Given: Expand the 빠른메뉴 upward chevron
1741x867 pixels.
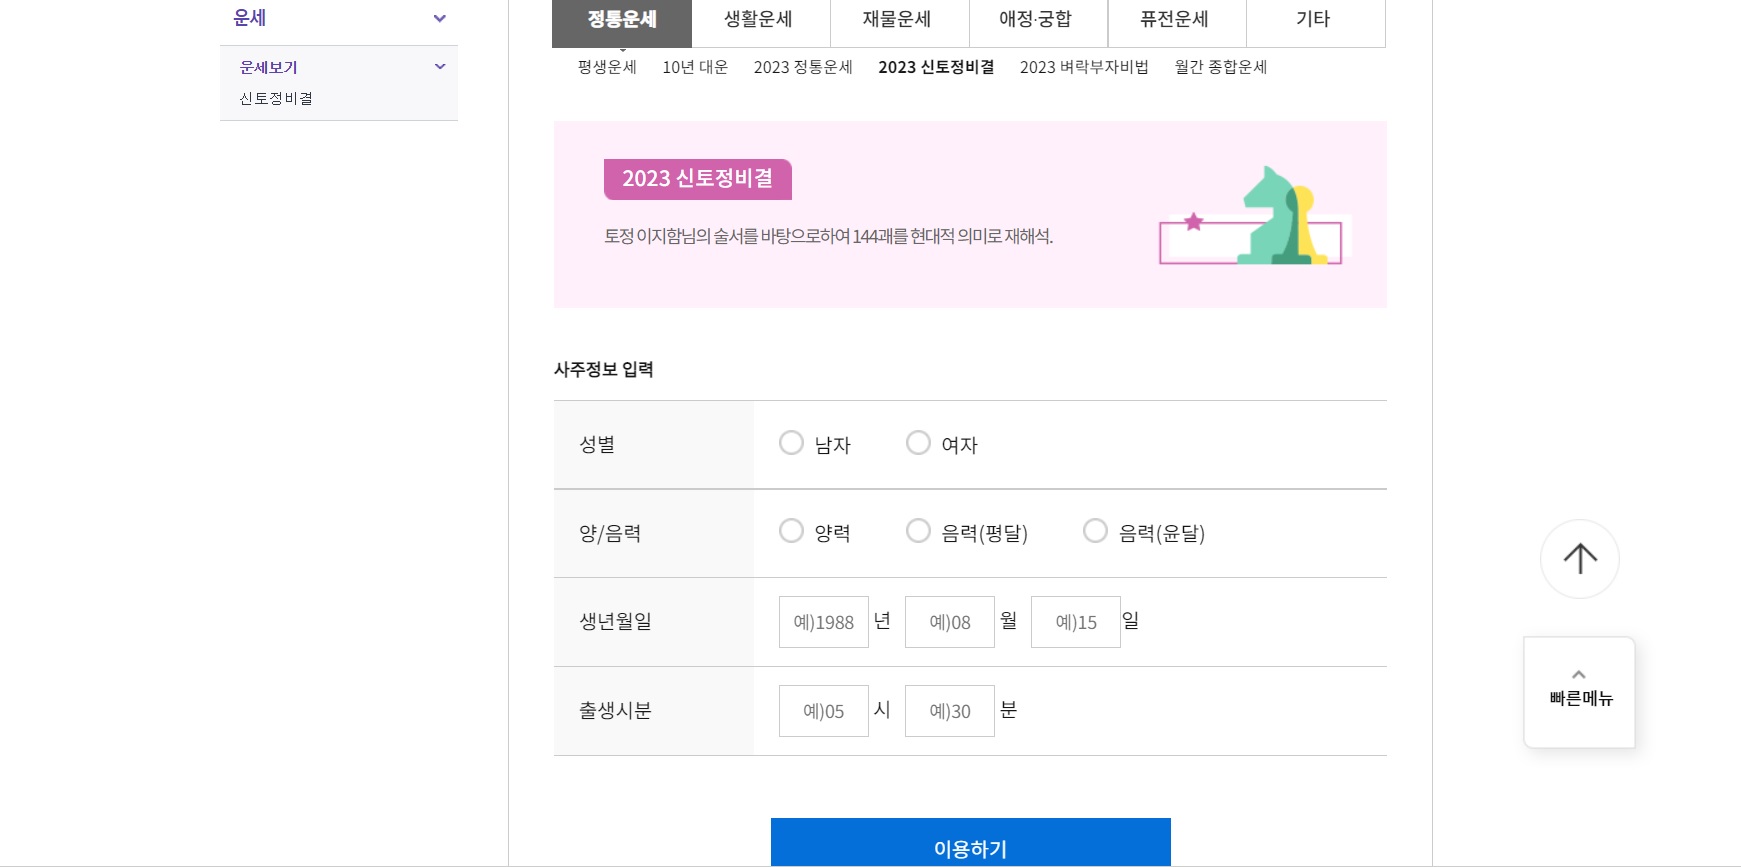Looking at the screenshot, I should (x=1579, y=673).
